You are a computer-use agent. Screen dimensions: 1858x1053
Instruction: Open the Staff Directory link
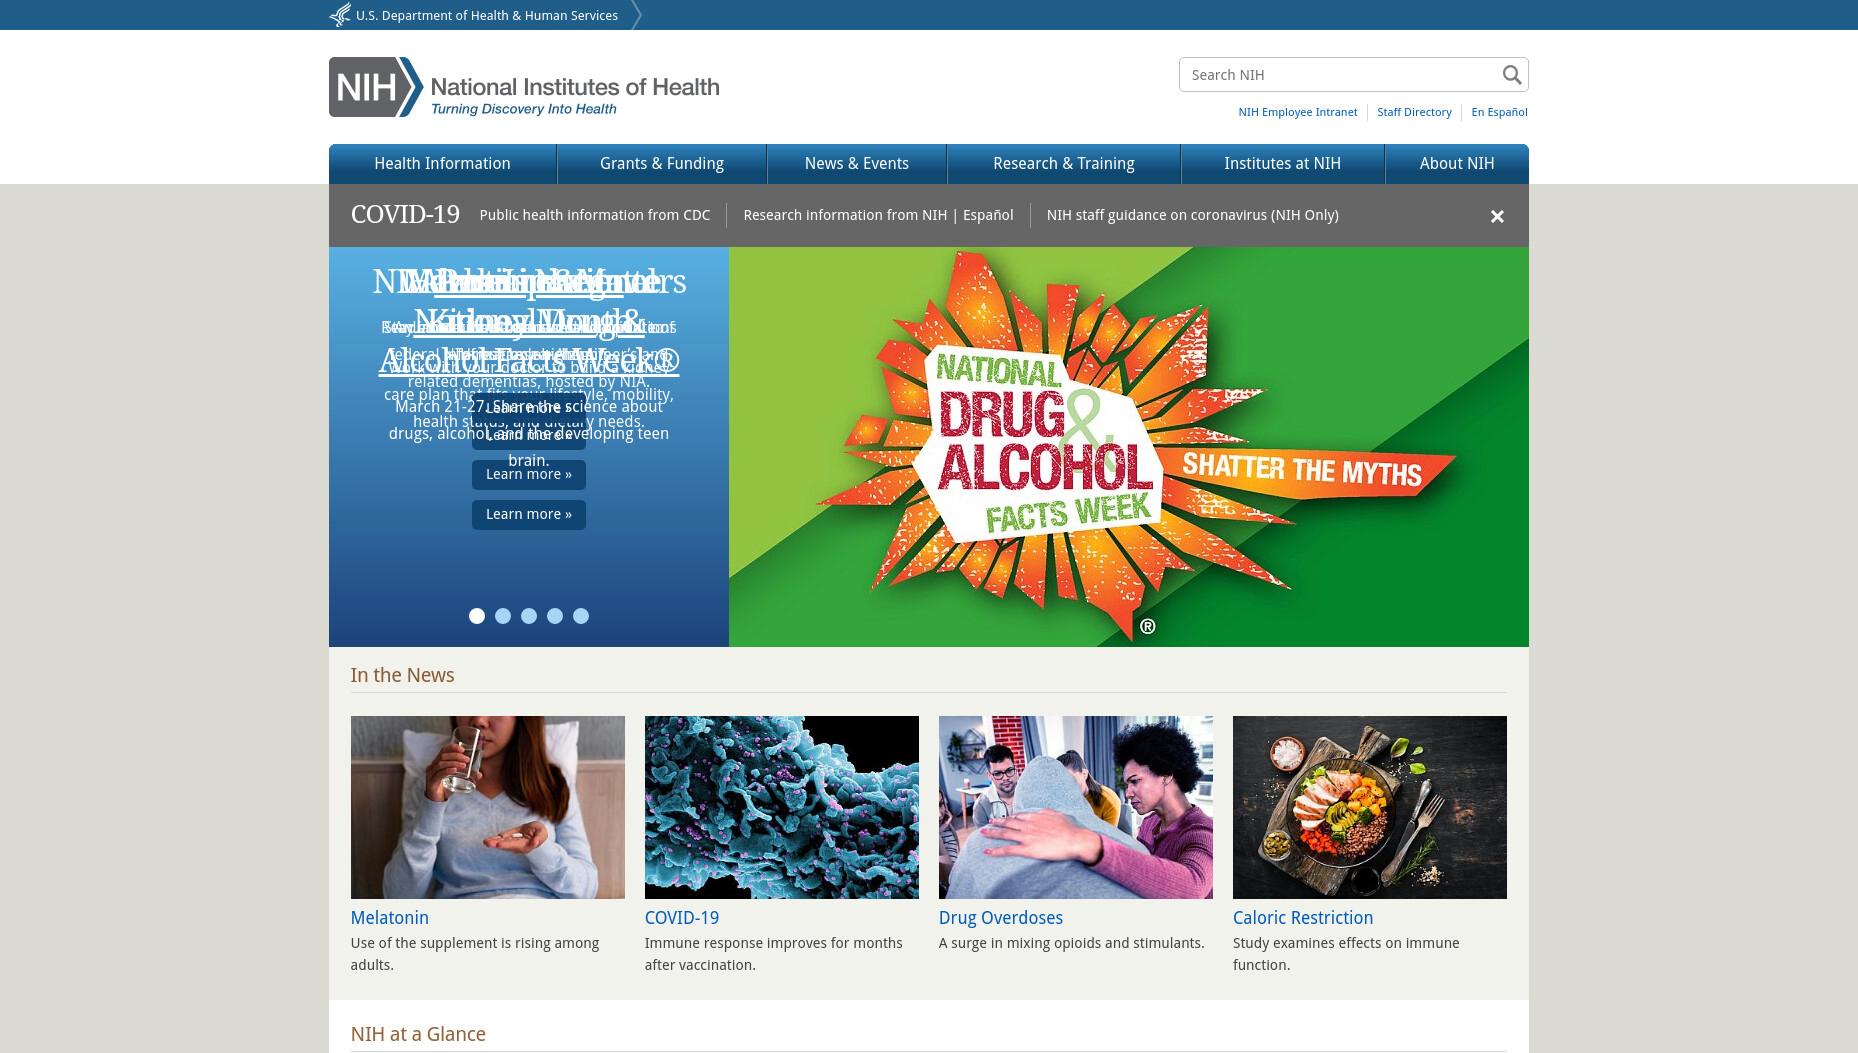pos(1414,112)
